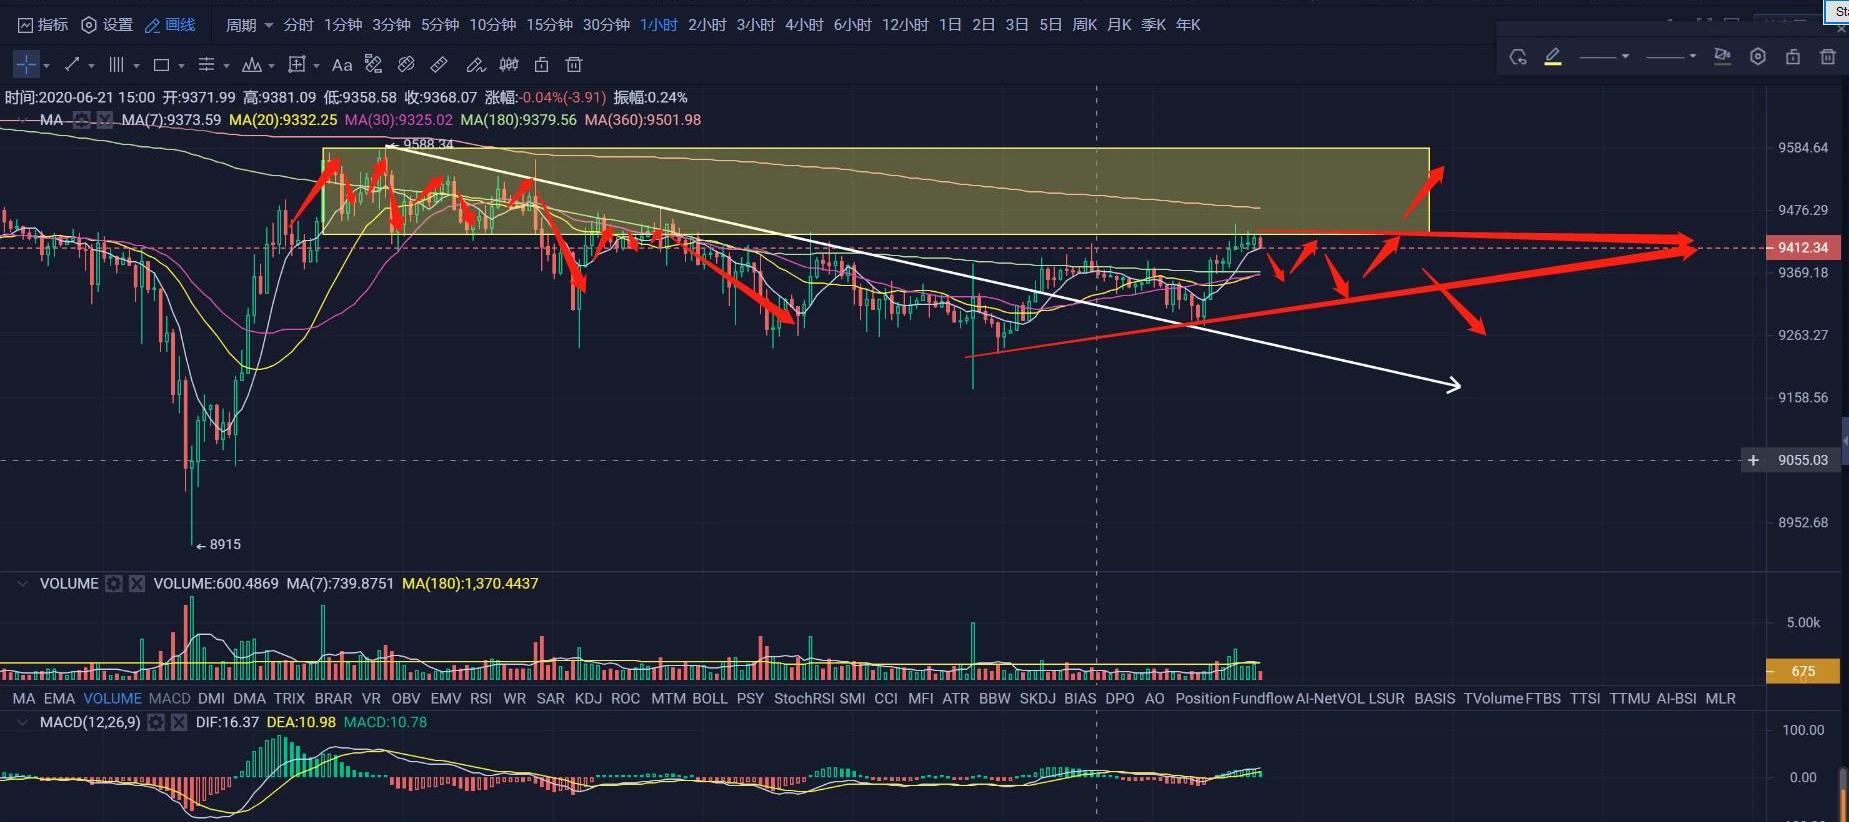This screenshot has width=1849, height=822.
Task: Select the wave pattern drawing tool
Action: click(x=251, y=65)
